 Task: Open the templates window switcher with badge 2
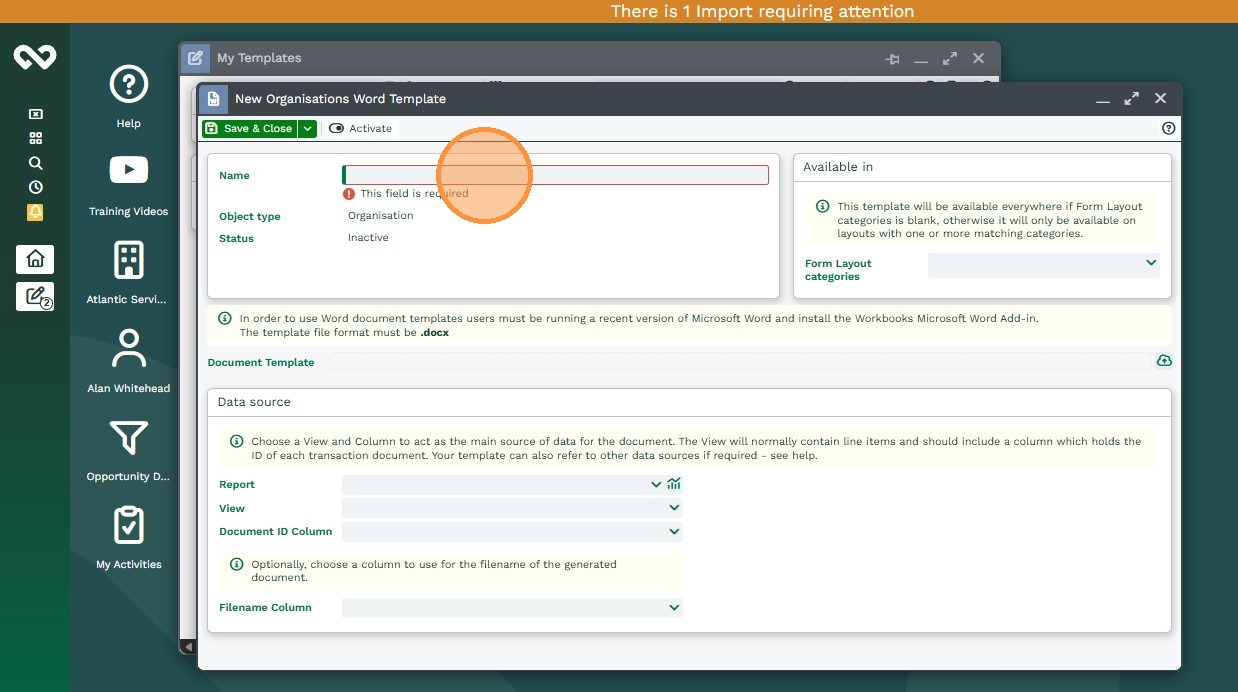tap(35, 296)
